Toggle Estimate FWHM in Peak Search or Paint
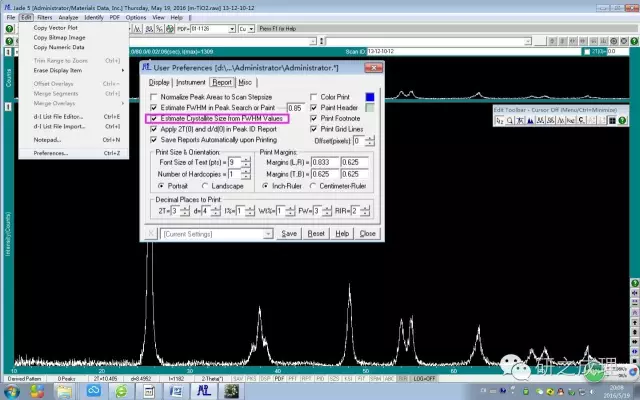 (x=153, y=107)
